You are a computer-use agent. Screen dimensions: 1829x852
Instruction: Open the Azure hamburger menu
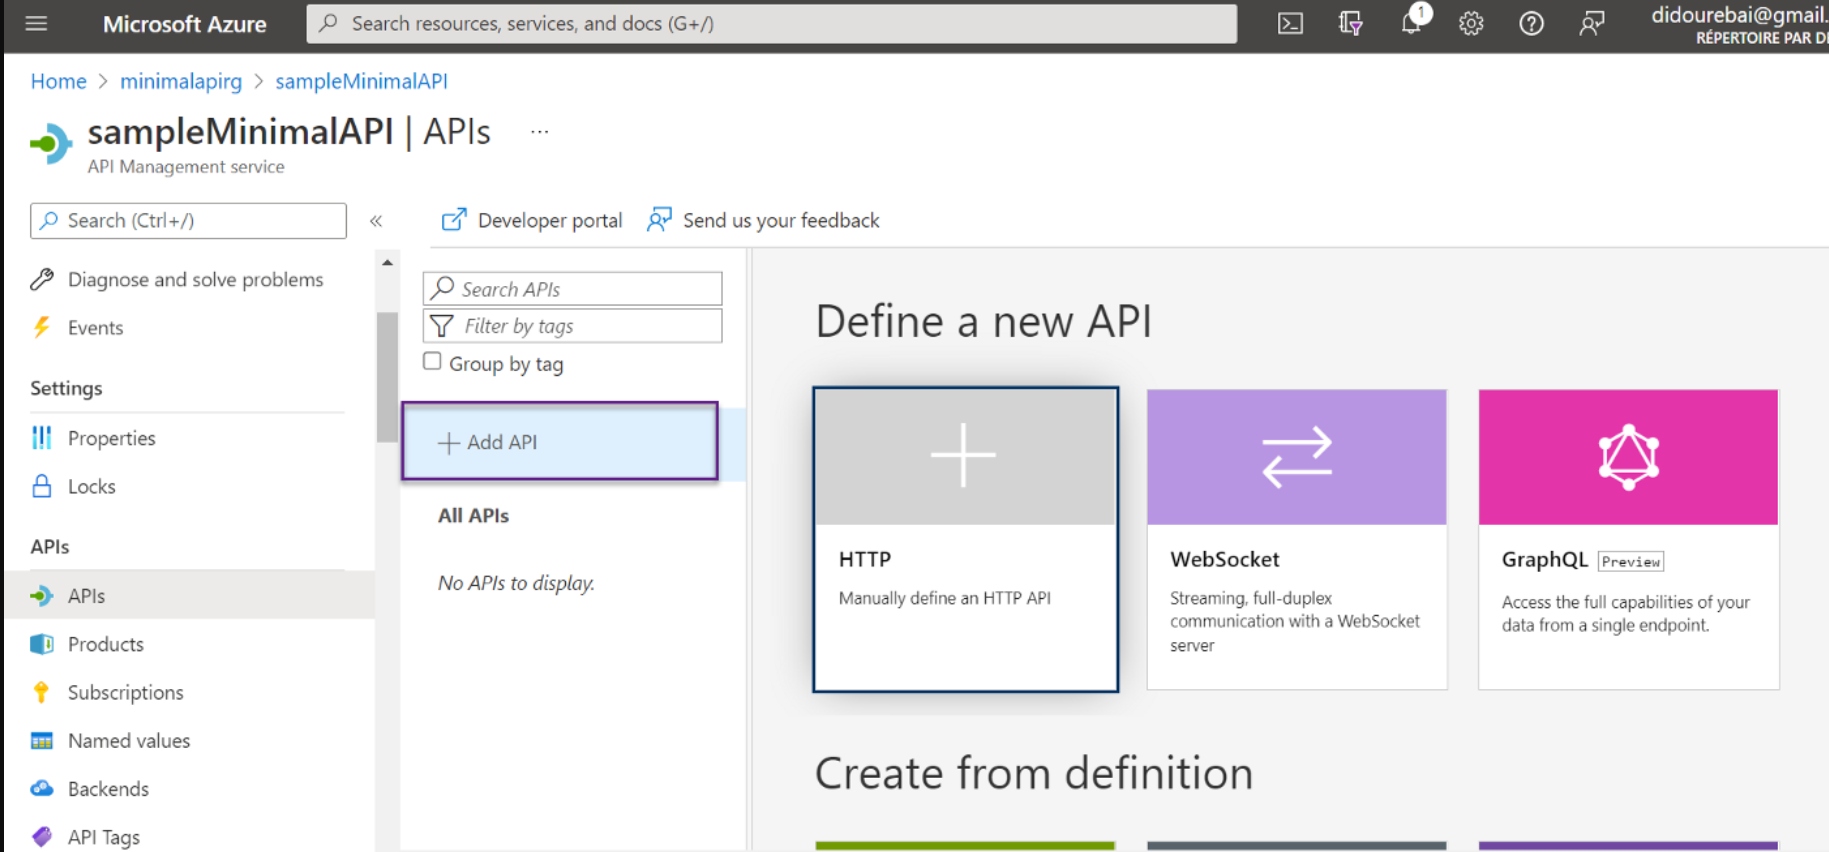[36, 24]
